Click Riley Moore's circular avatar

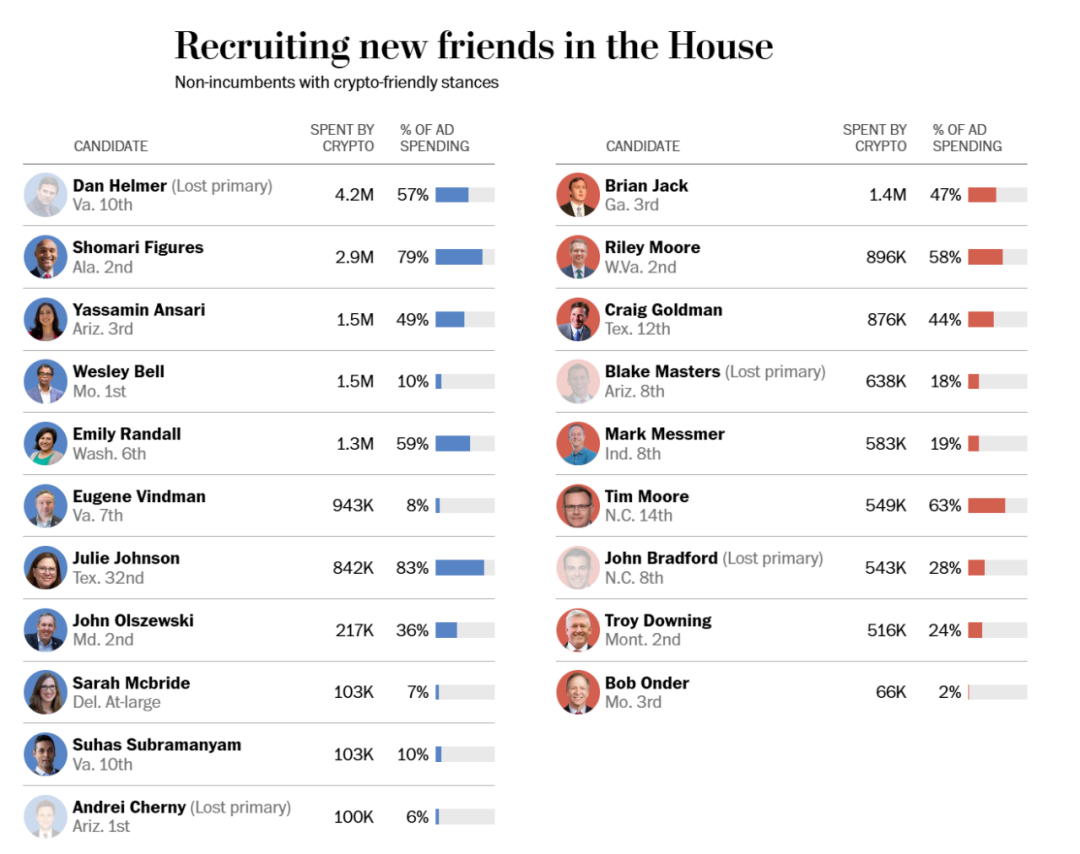[x=577, y=257]
